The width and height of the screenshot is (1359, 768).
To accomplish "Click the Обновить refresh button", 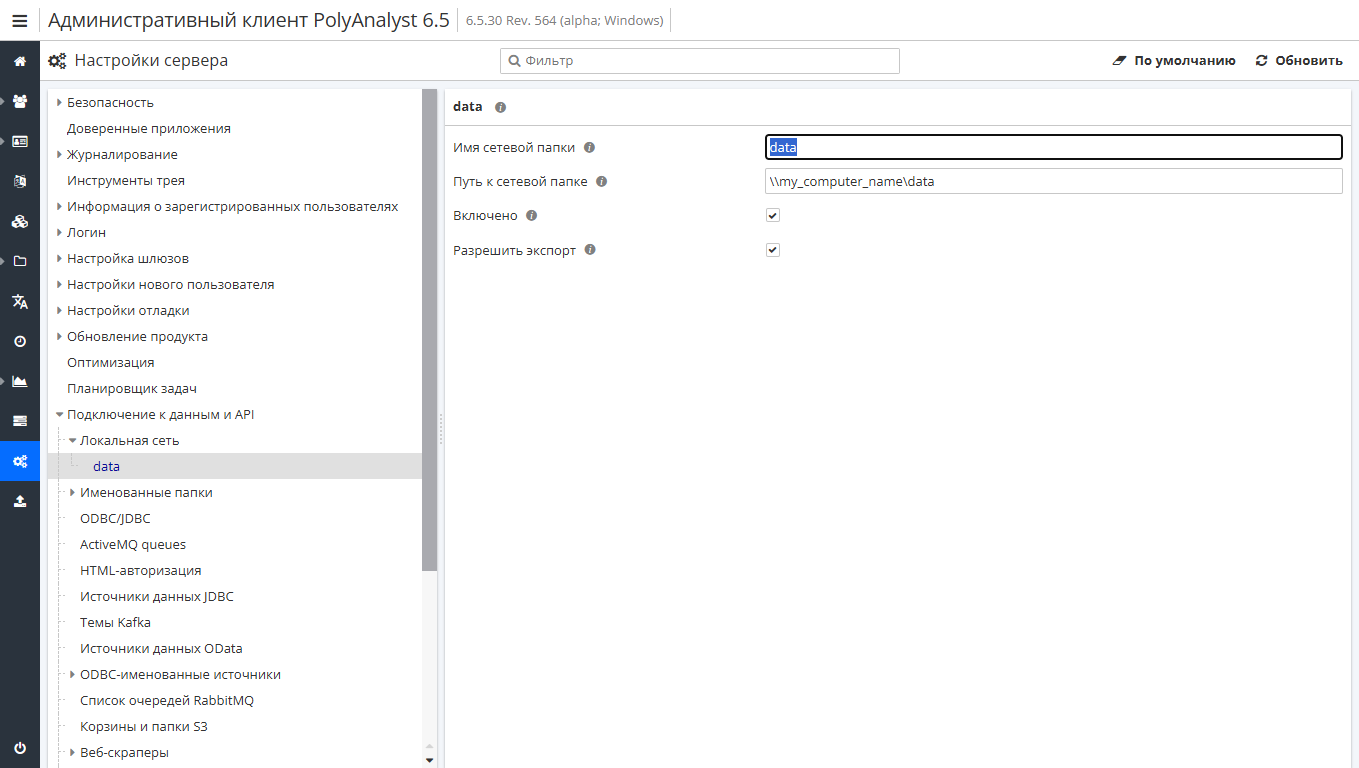I will pyautogui.click(x=1299, y=61).
